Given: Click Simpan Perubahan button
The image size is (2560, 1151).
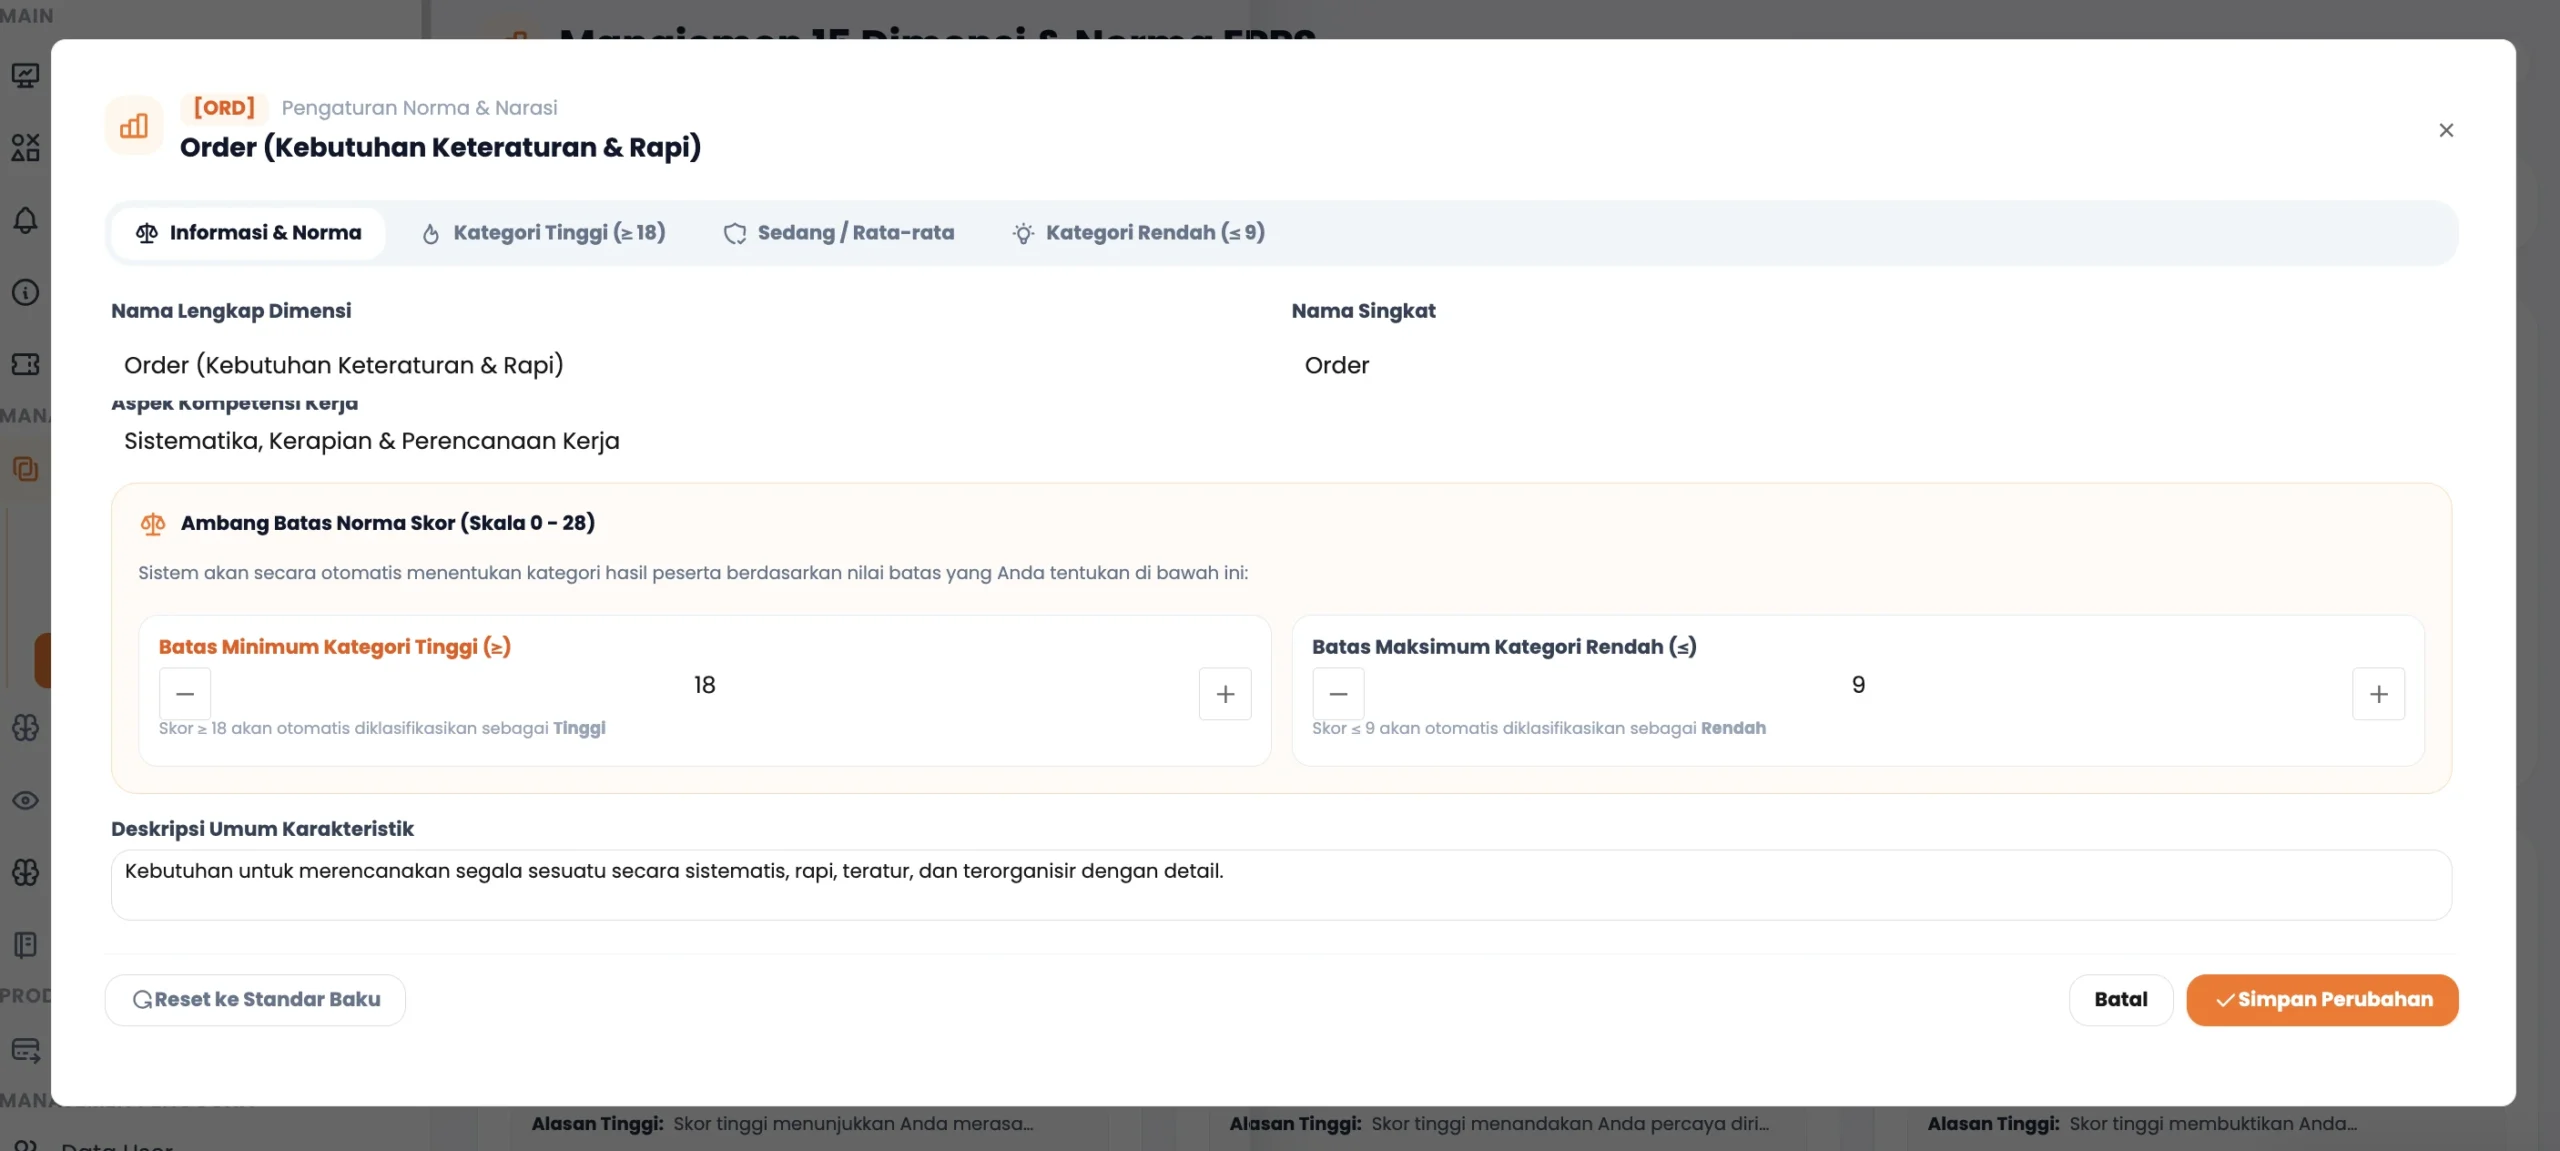Looking at the screenshot, I should (2322, 1000).
